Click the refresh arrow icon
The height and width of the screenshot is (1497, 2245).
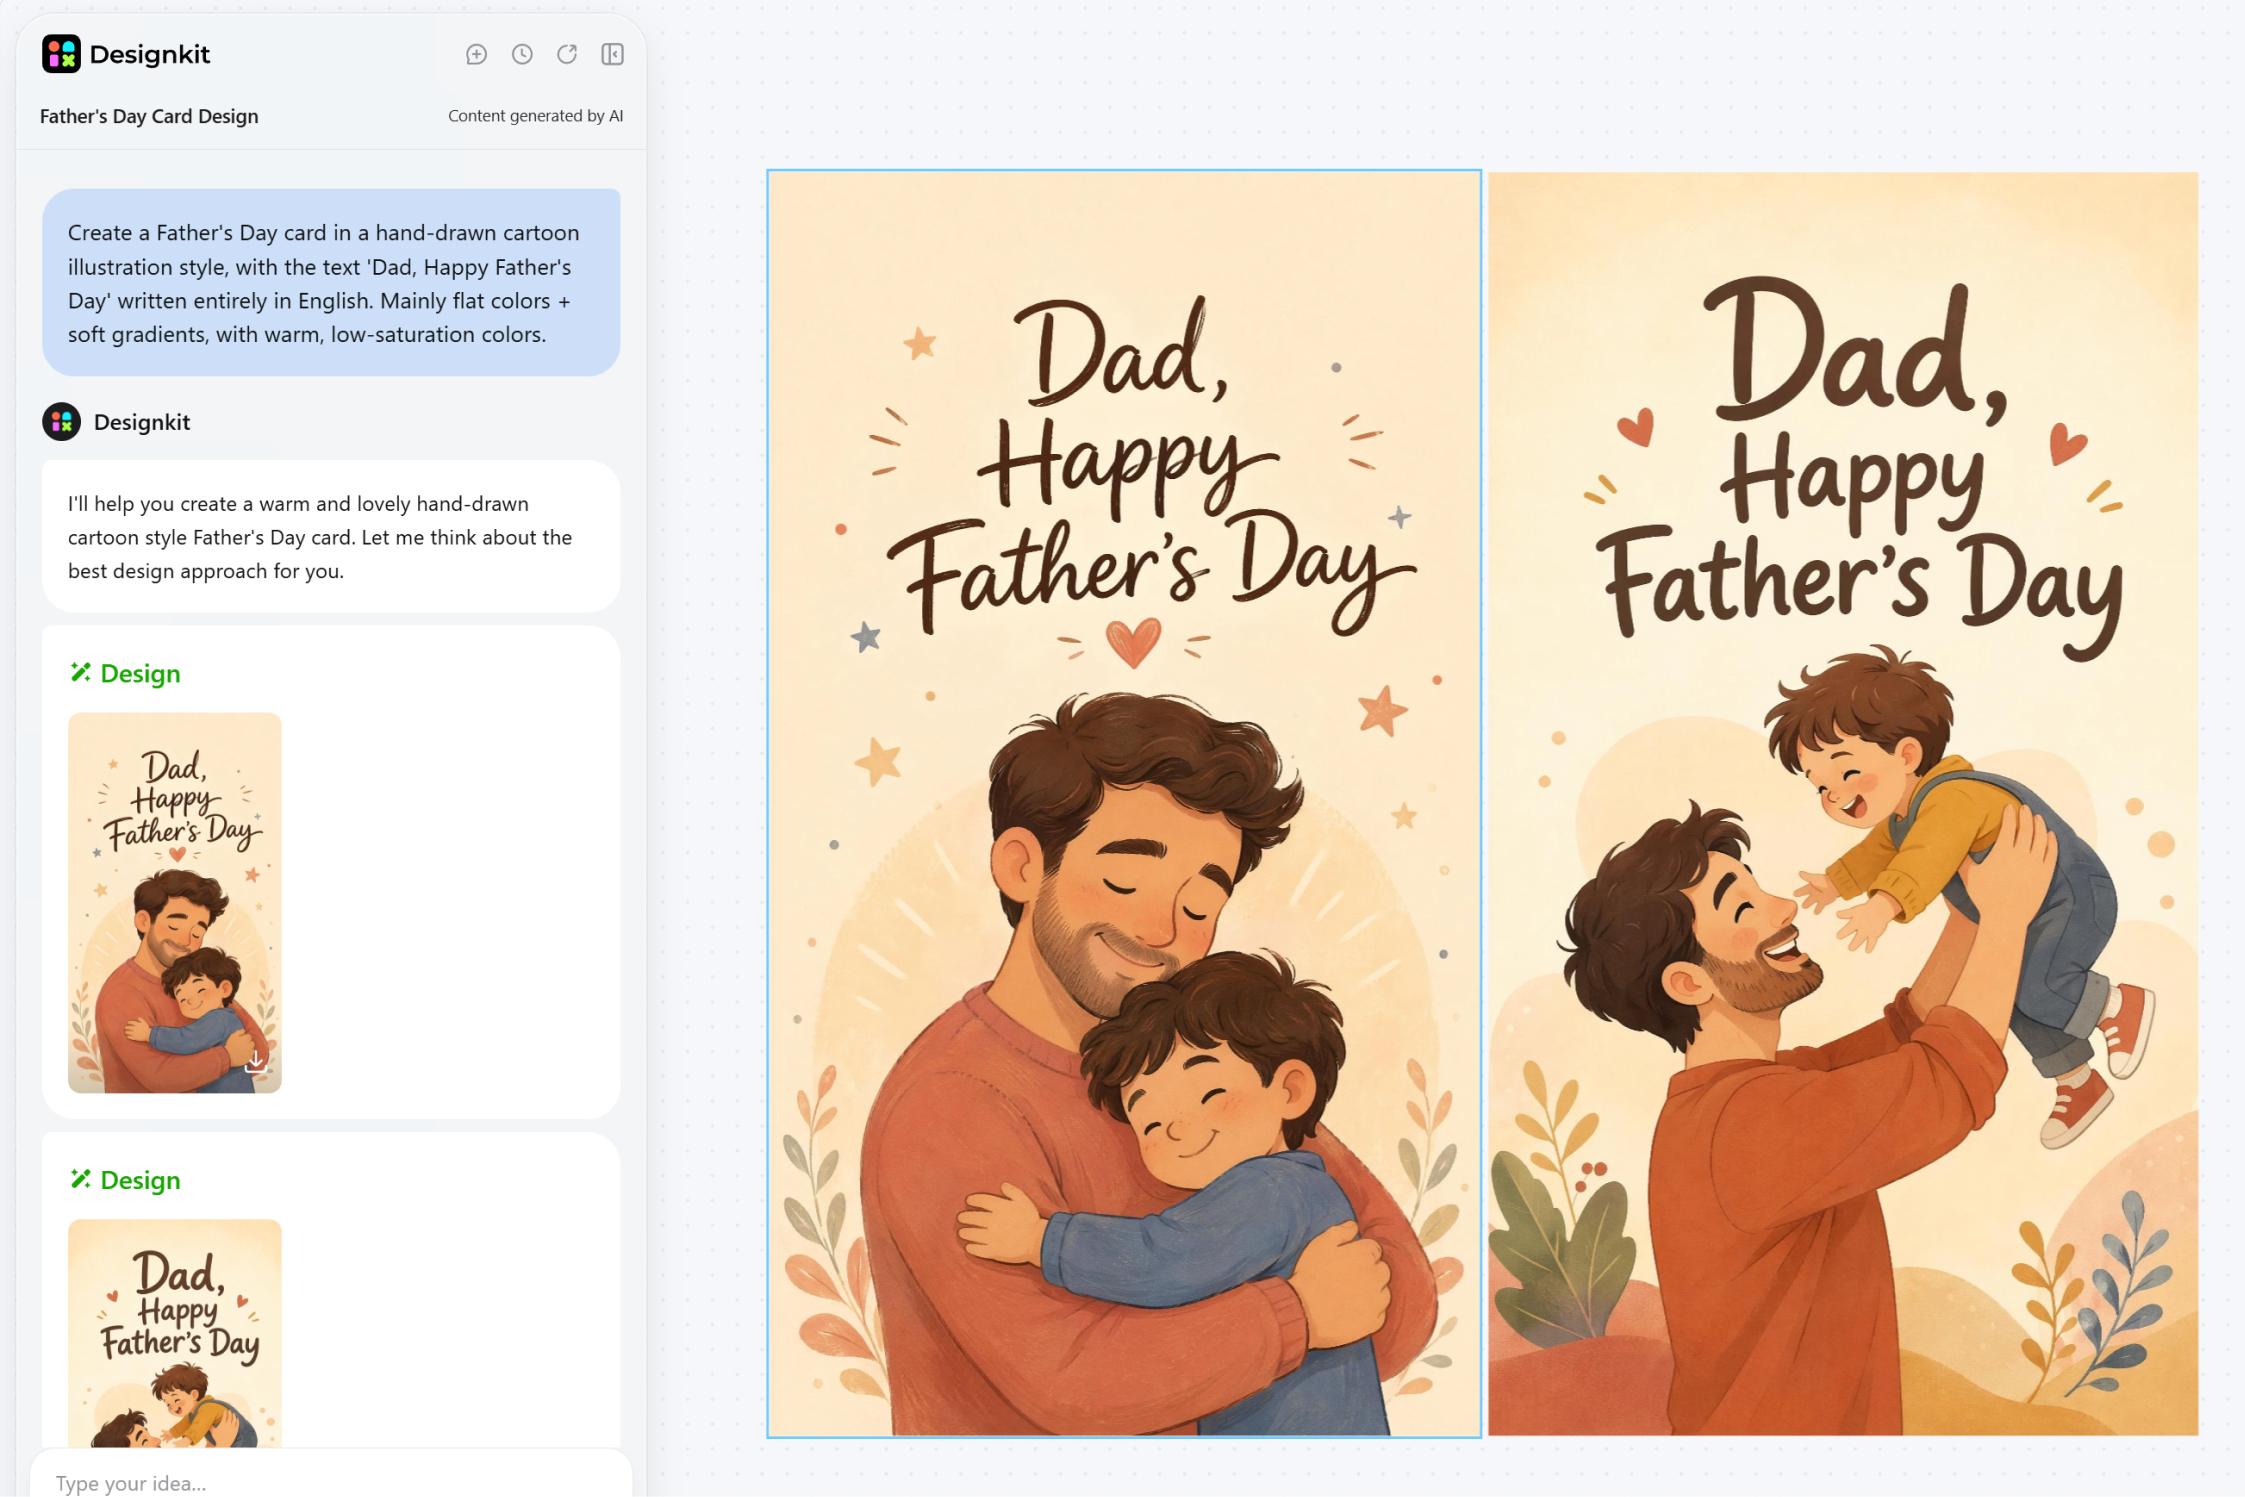pos(567,54)
